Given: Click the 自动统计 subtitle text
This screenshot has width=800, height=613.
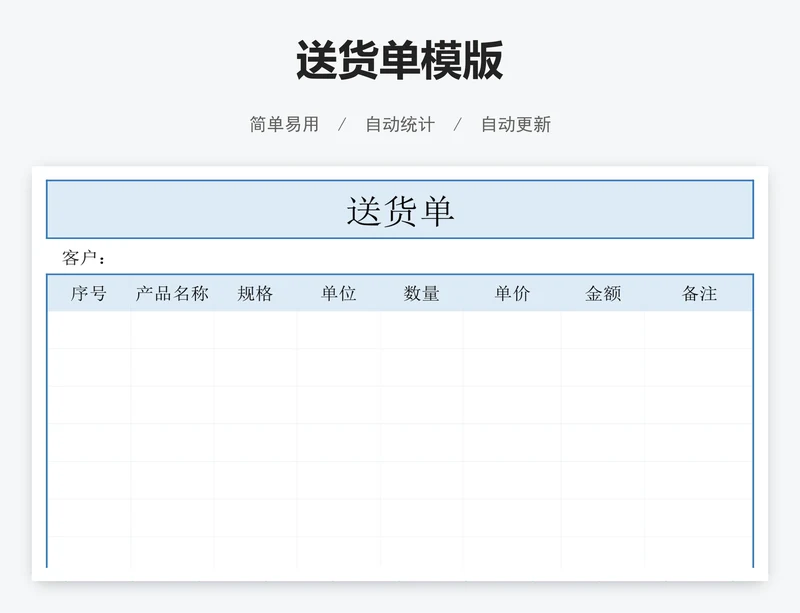Looking at the screenshot, I should 400,124.
